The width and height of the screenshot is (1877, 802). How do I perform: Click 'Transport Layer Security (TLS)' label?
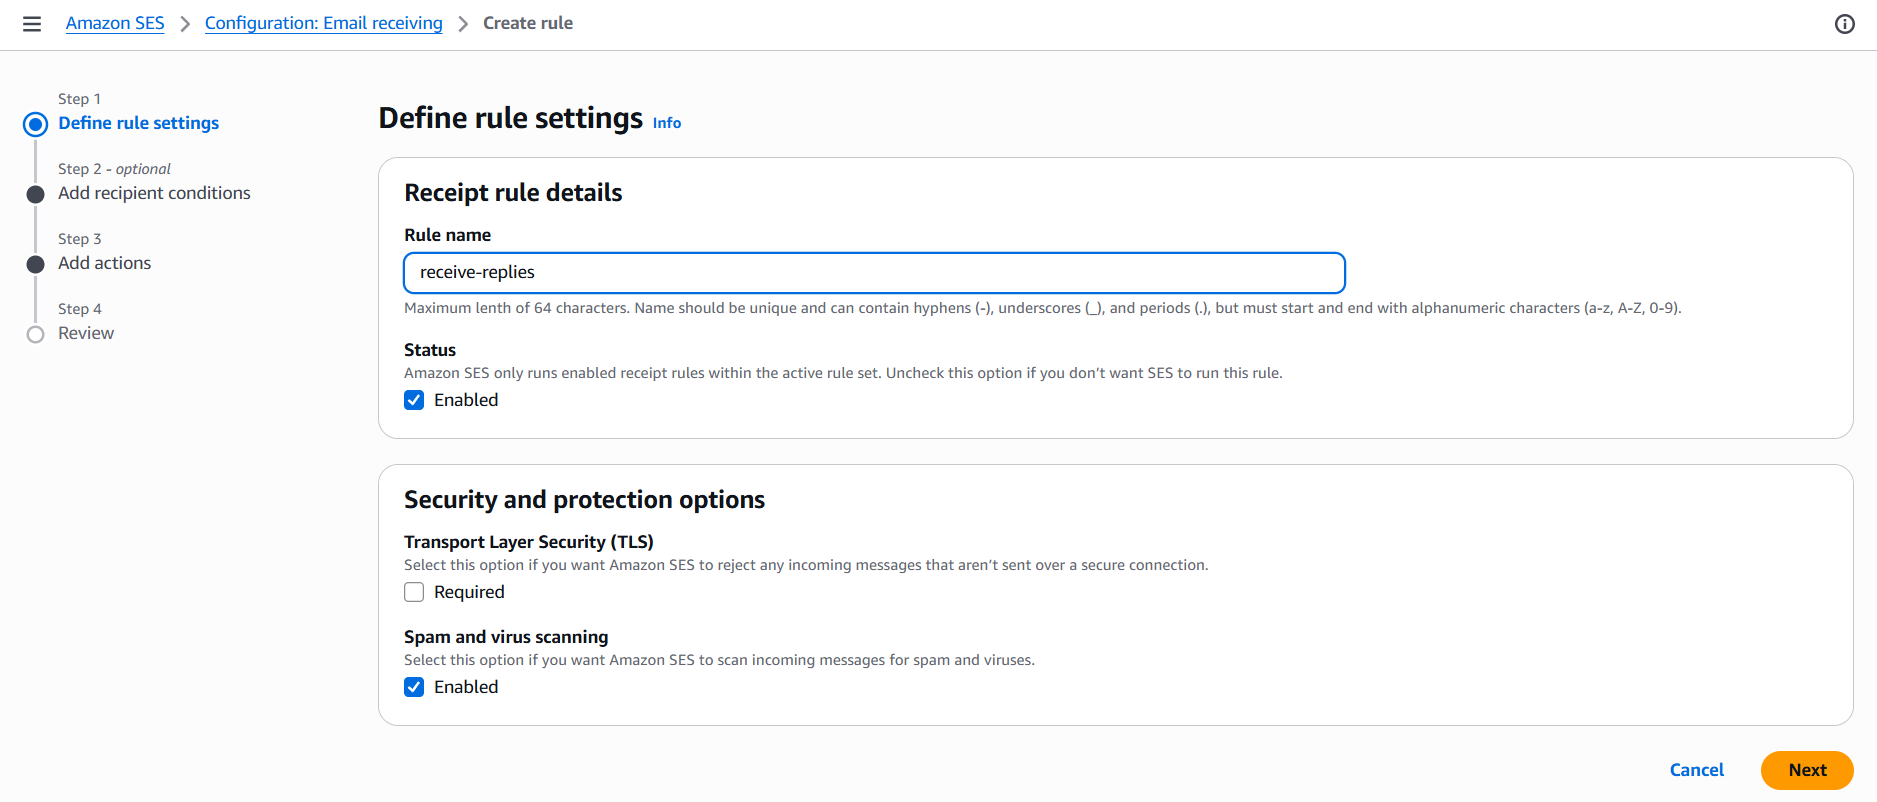[x=529, y=542]
